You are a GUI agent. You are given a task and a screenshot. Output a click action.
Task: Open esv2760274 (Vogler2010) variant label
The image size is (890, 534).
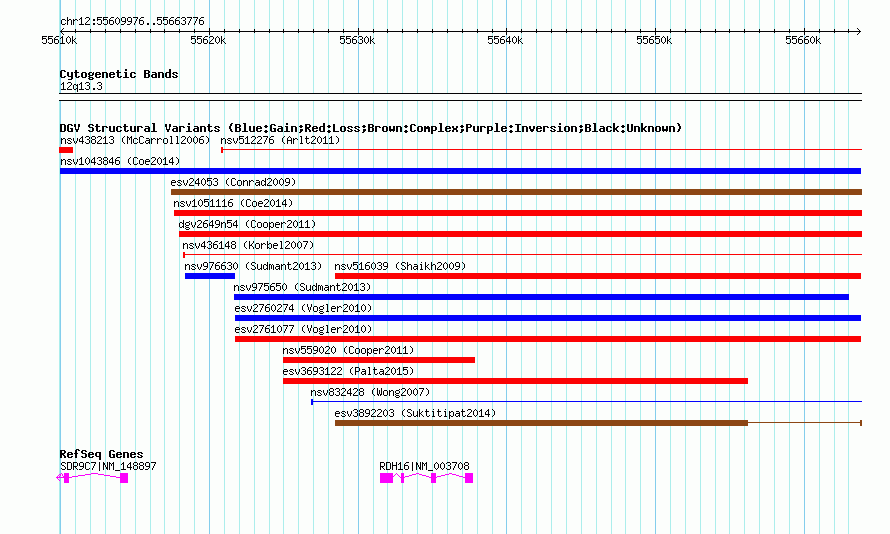pos(303,308)
